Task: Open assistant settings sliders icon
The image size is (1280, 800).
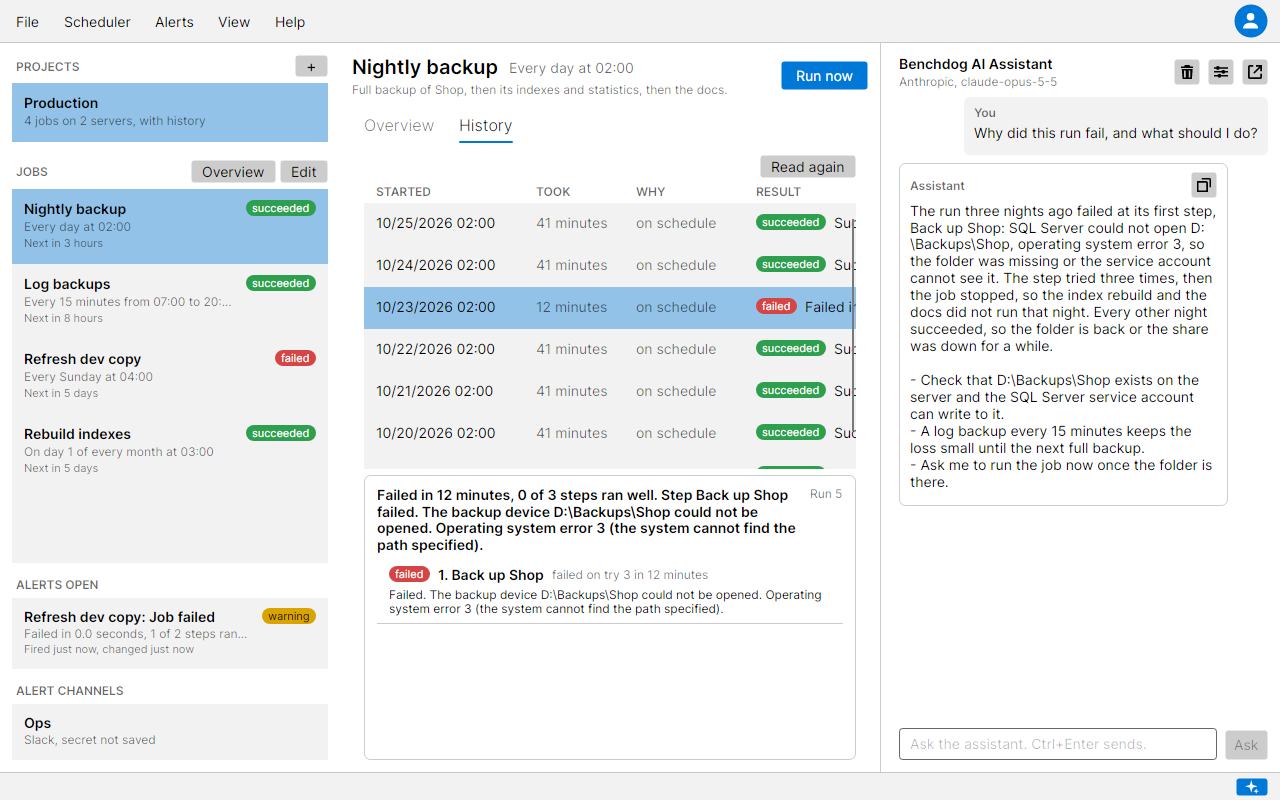Action: 1221,72
